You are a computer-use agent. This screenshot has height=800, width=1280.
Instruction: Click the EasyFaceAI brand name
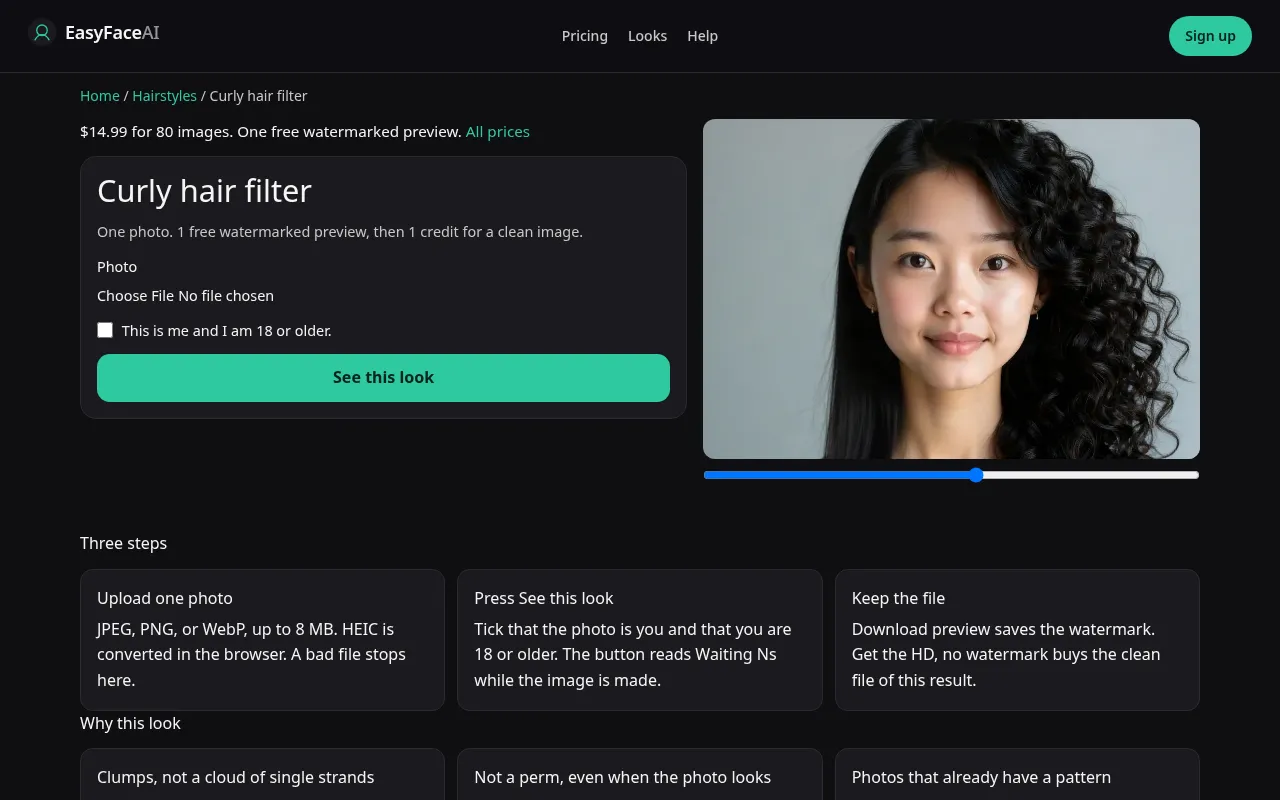pos(112,33)
